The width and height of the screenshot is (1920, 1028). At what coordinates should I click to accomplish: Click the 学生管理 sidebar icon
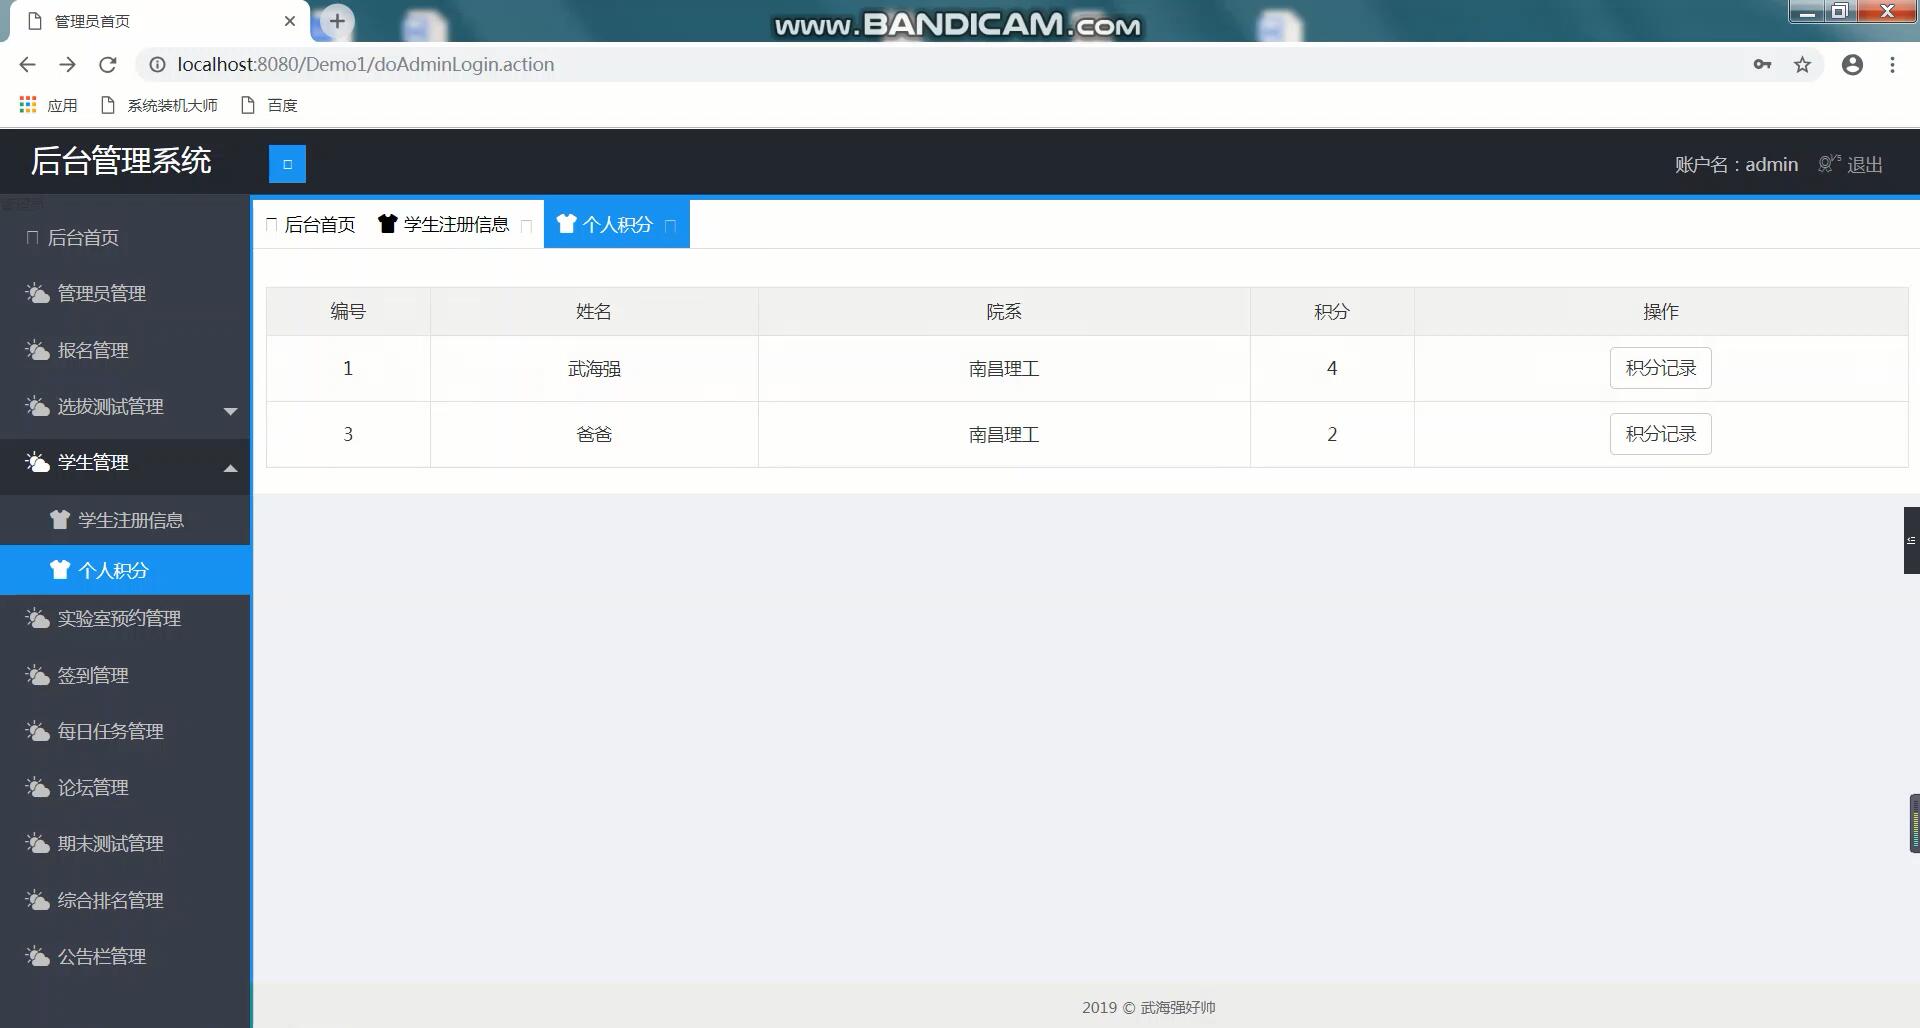(37, 462)
